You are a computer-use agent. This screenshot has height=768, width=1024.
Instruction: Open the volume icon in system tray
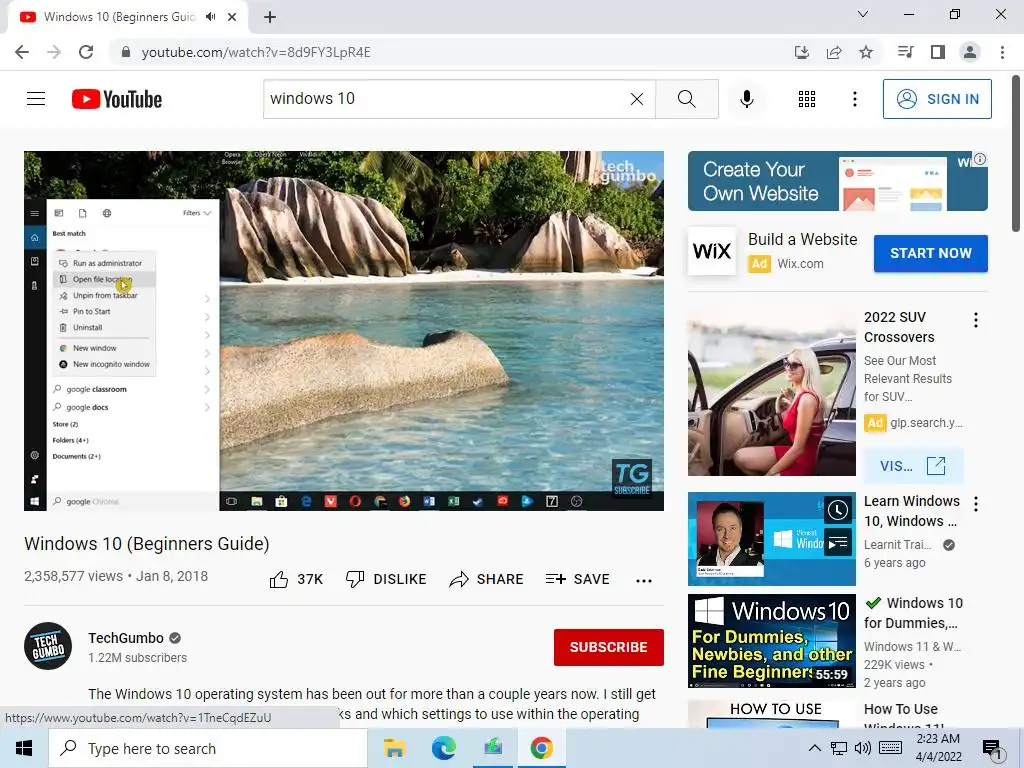pos(863,748)
